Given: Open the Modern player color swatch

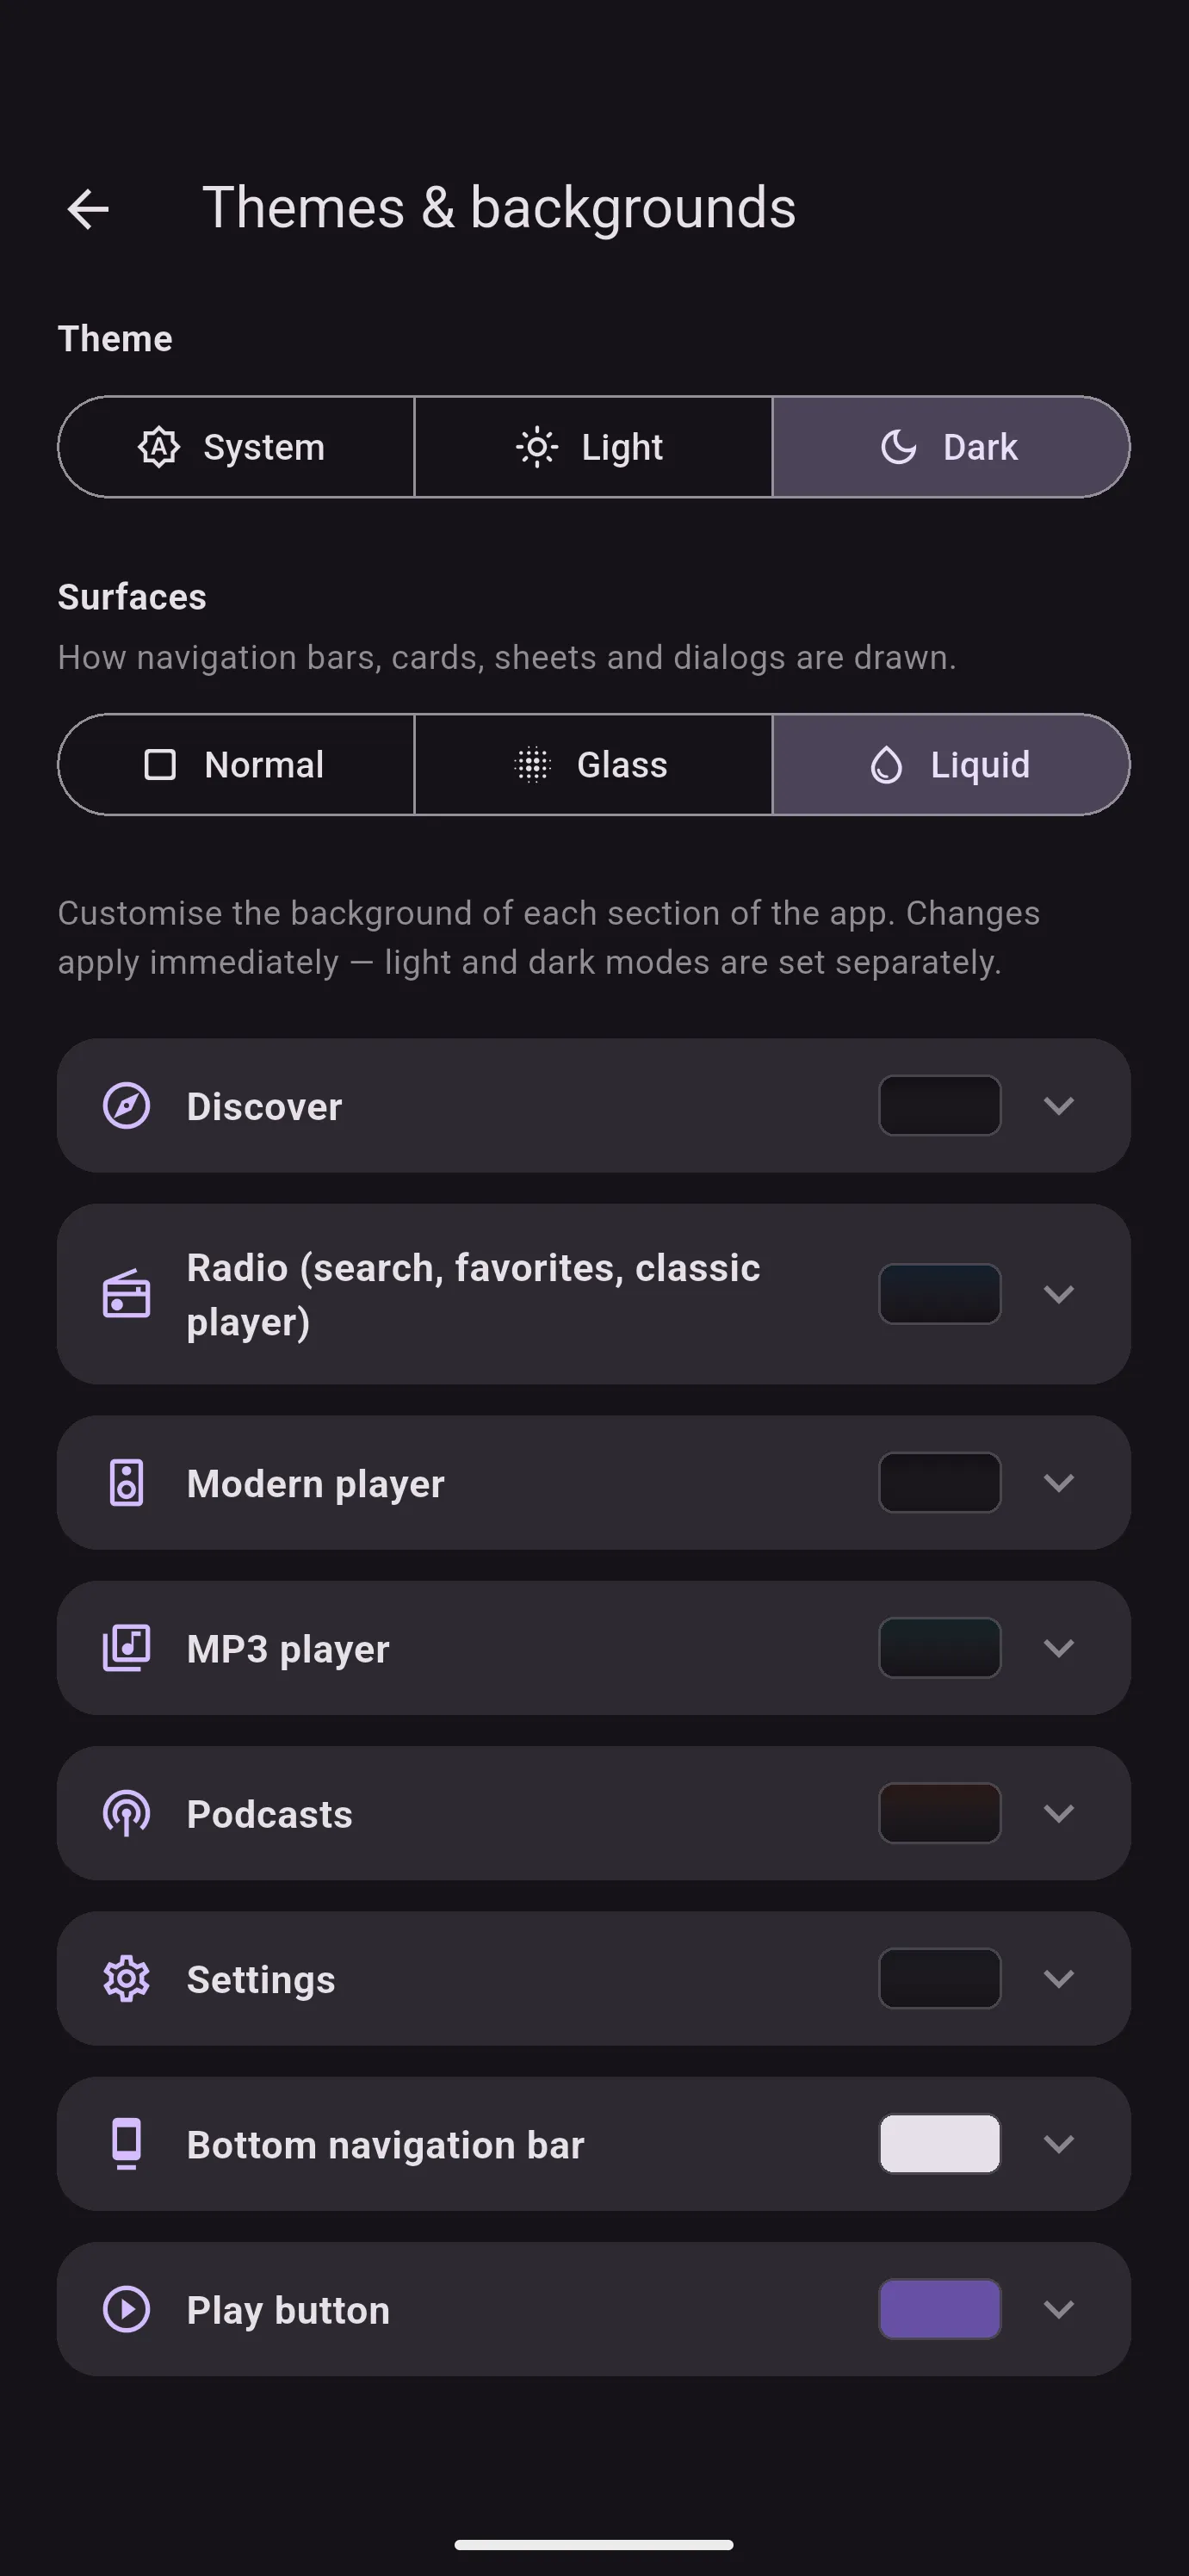Looking at the screenshot, I should [x=940, y=1483].
